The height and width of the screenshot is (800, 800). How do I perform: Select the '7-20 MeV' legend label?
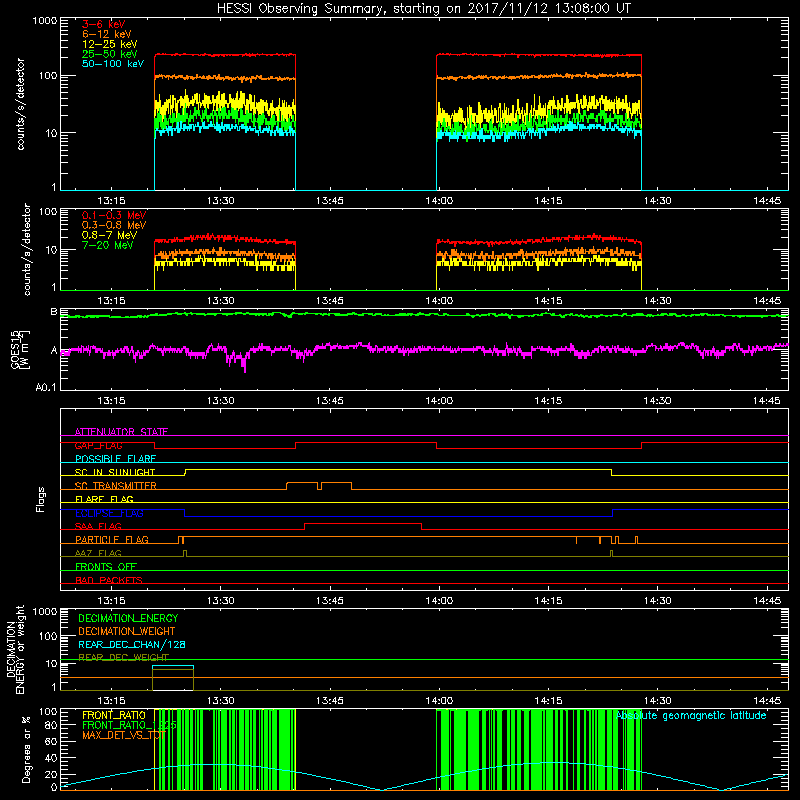pyautogui.click(x=108, y=245)
